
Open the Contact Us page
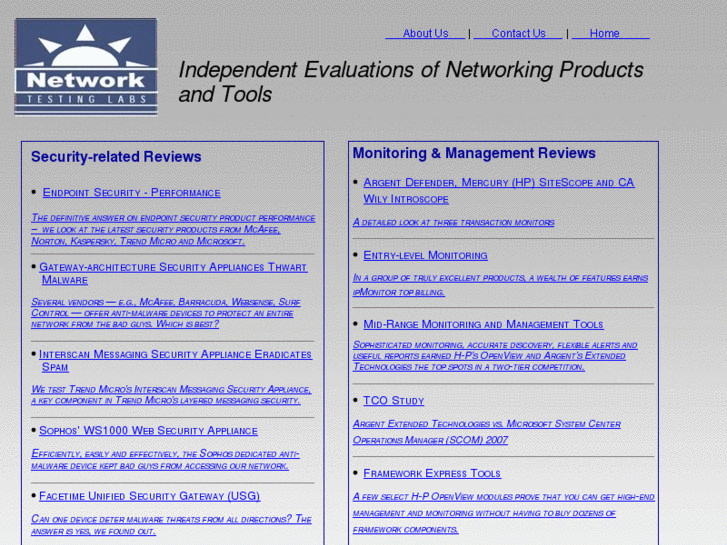[518, 33]
